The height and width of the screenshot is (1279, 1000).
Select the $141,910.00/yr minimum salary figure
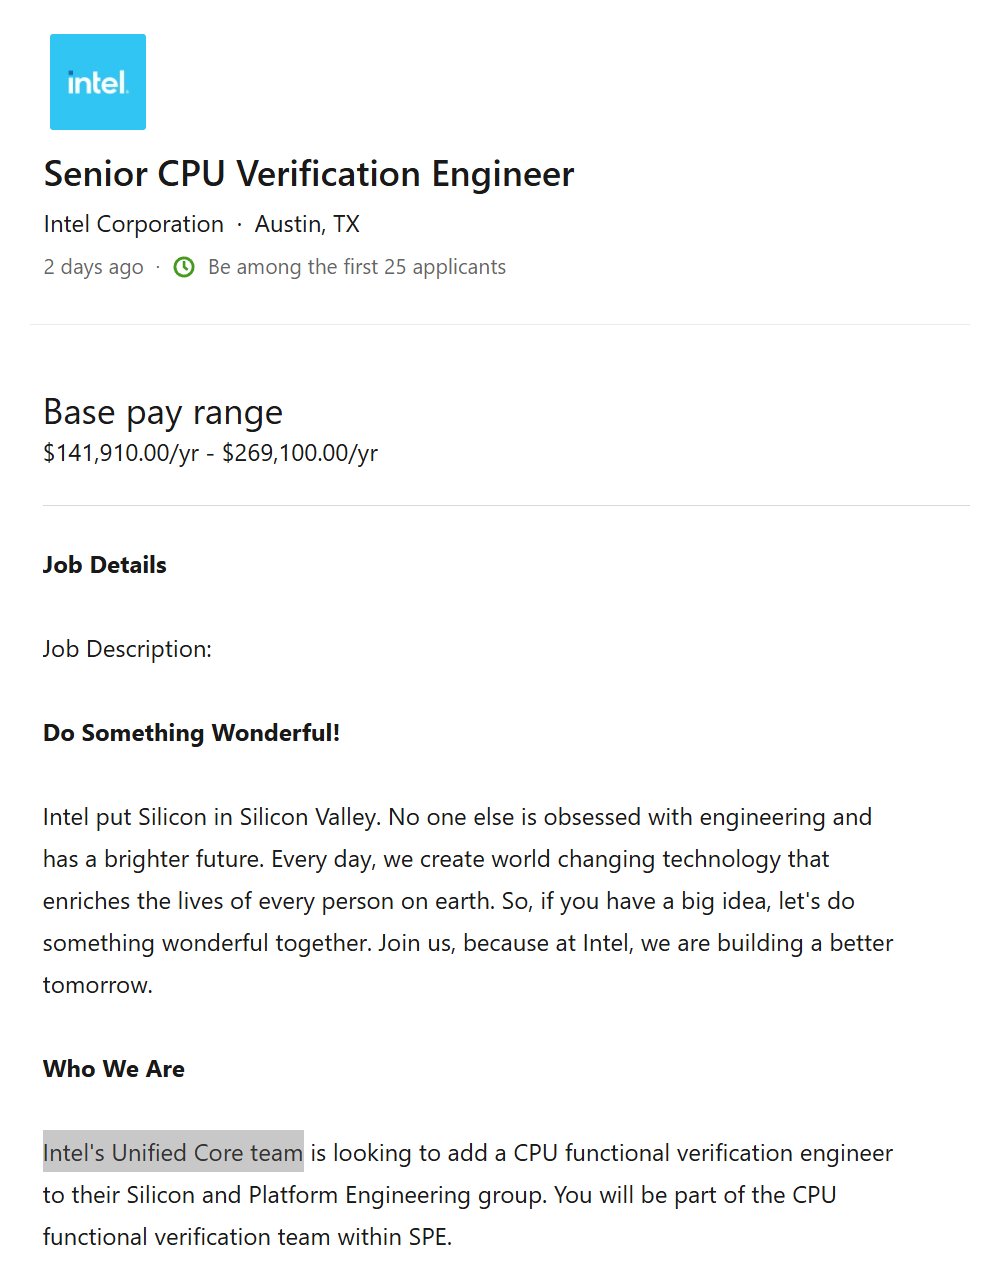point(121,453)
